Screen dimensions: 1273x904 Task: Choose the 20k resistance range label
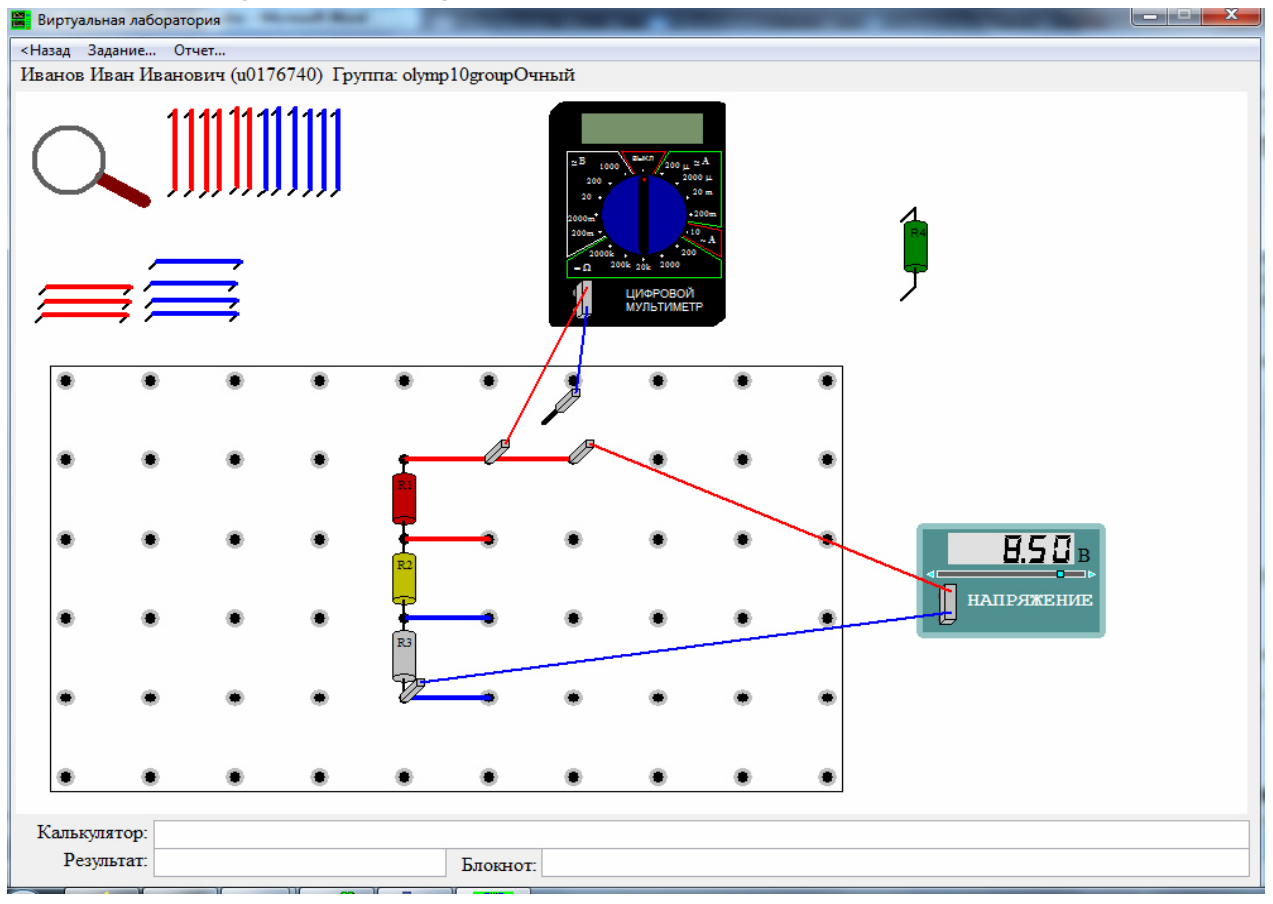[644, 267]
